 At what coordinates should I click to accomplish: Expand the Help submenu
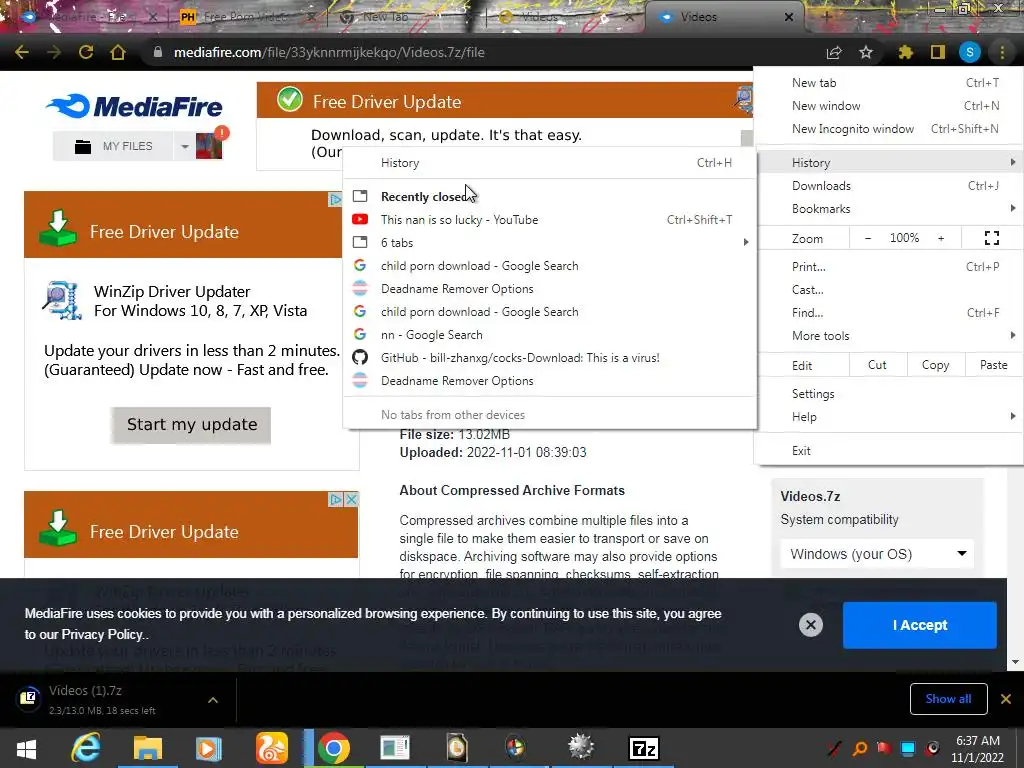[889, 417]
